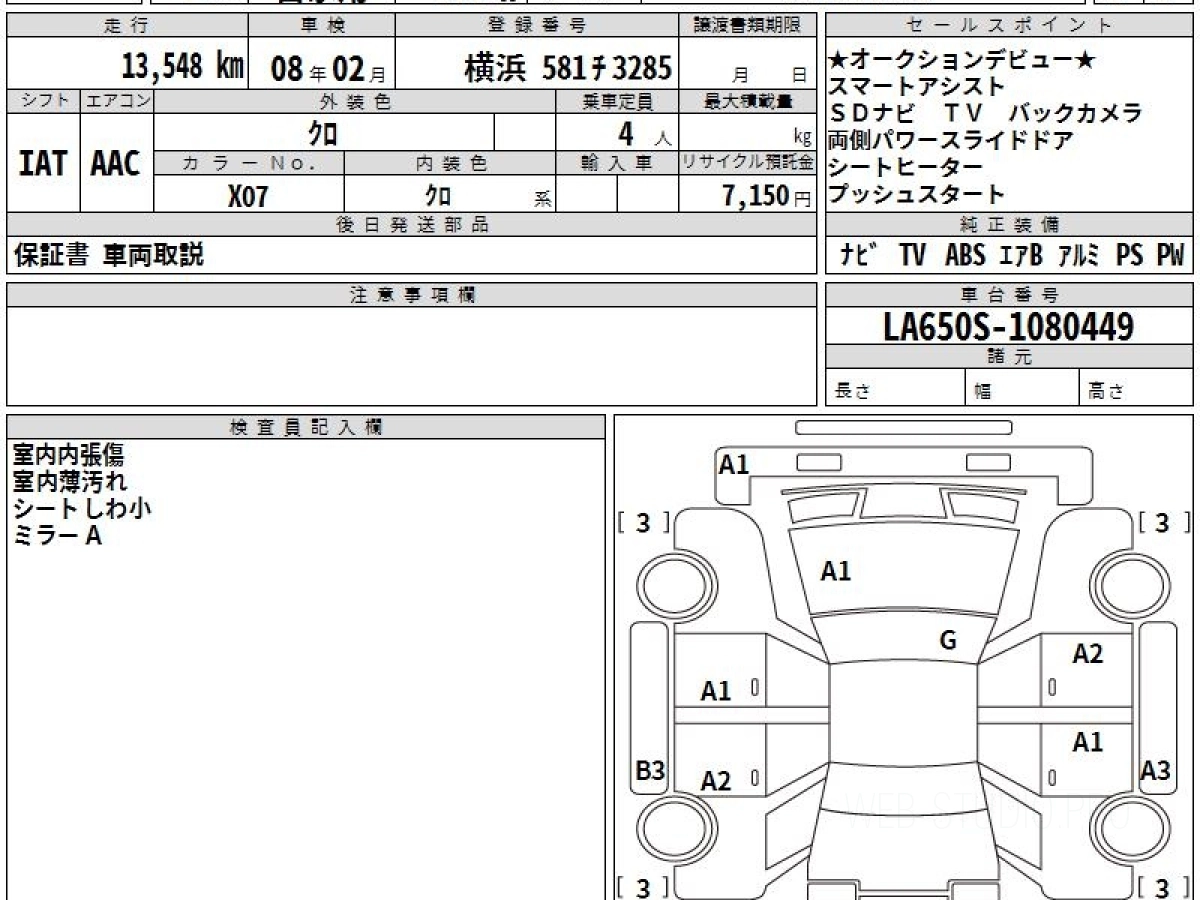This screenshot has width=1200, height=900.
Task: Click the 輸入車 header
Action: click(x=617, y=164)
